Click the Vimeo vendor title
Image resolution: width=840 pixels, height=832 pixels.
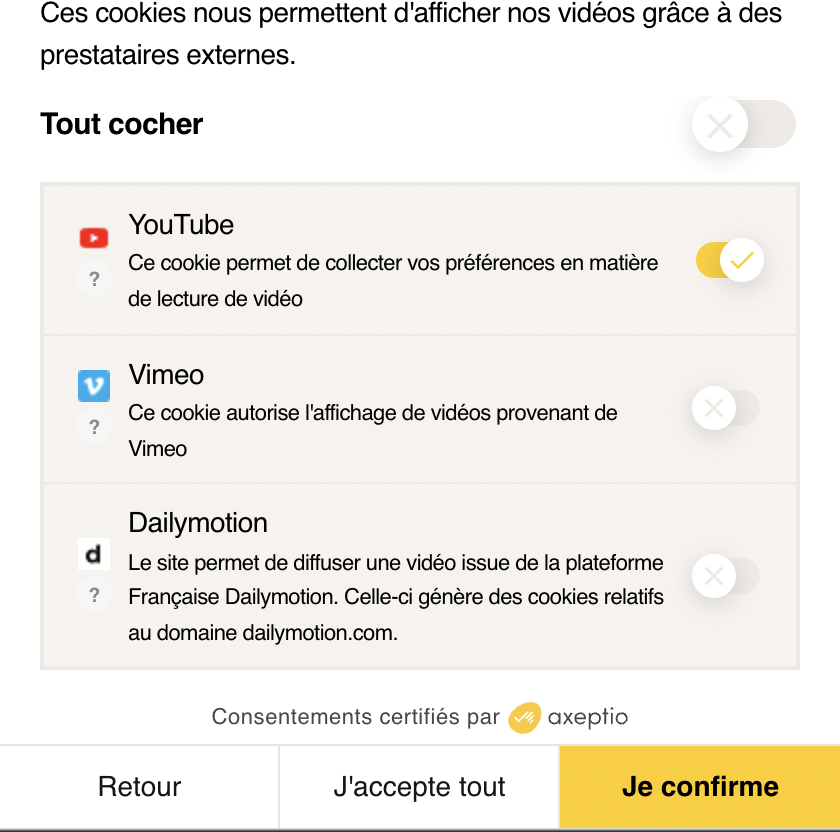click(166, 375)
